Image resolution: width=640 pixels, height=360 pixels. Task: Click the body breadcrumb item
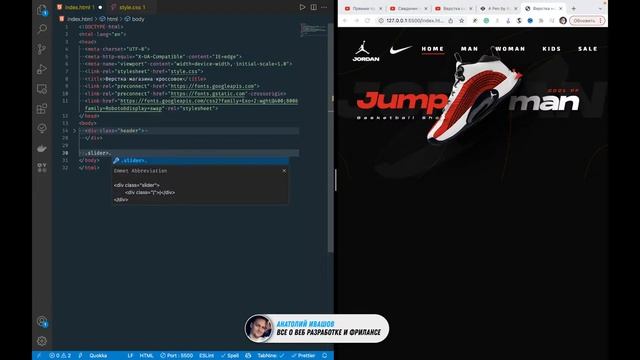135,19
